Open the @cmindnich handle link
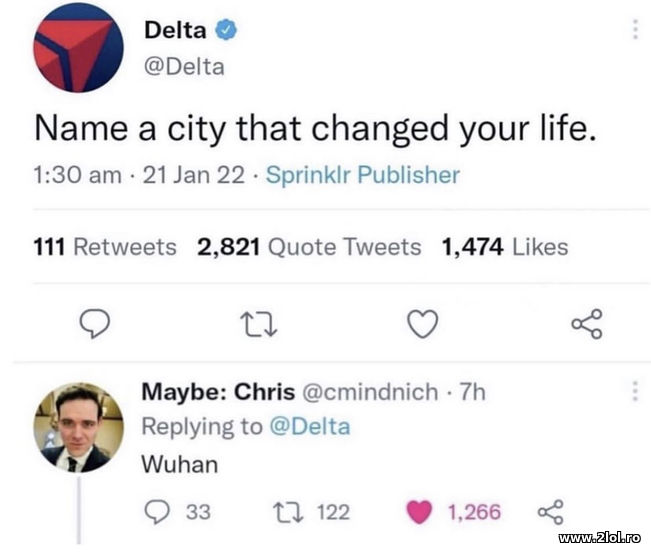The width and height of the screenshot is (651, 553). click(367, 392)
